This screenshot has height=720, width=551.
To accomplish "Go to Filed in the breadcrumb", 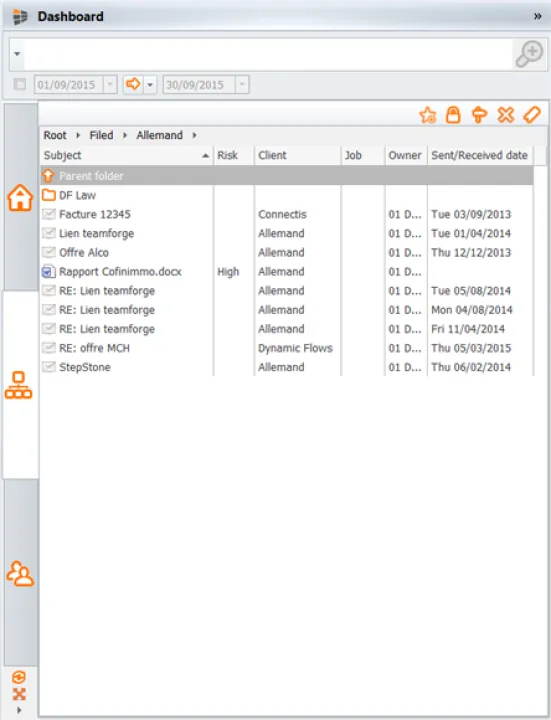I will point(101,135).
